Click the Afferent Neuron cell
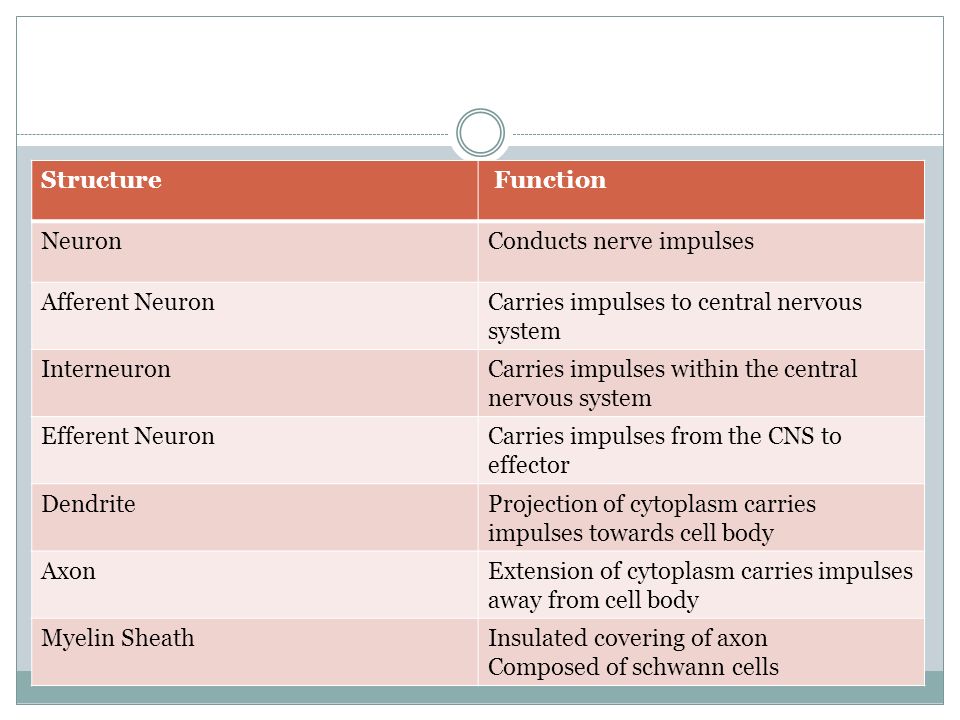 pos(255,316)
